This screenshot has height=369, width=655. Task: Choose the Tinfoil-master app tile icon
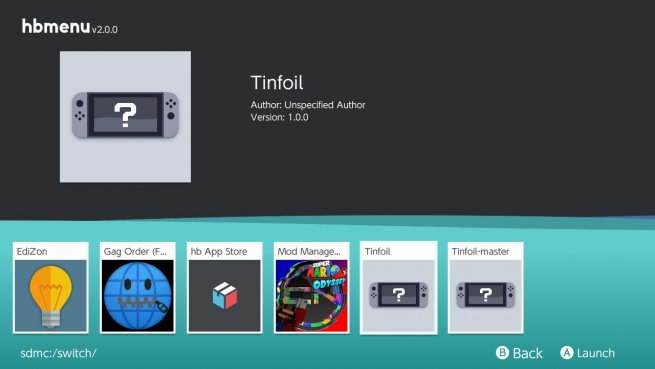485,295
